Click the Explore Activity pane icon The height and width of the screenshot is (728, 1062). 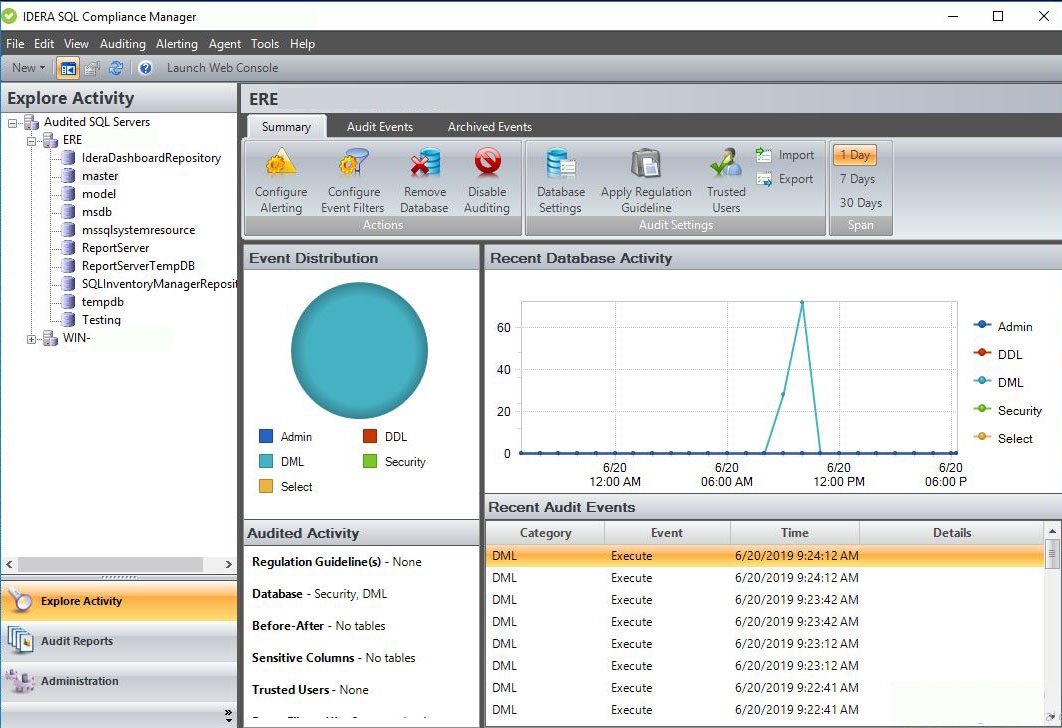point(20,601)
